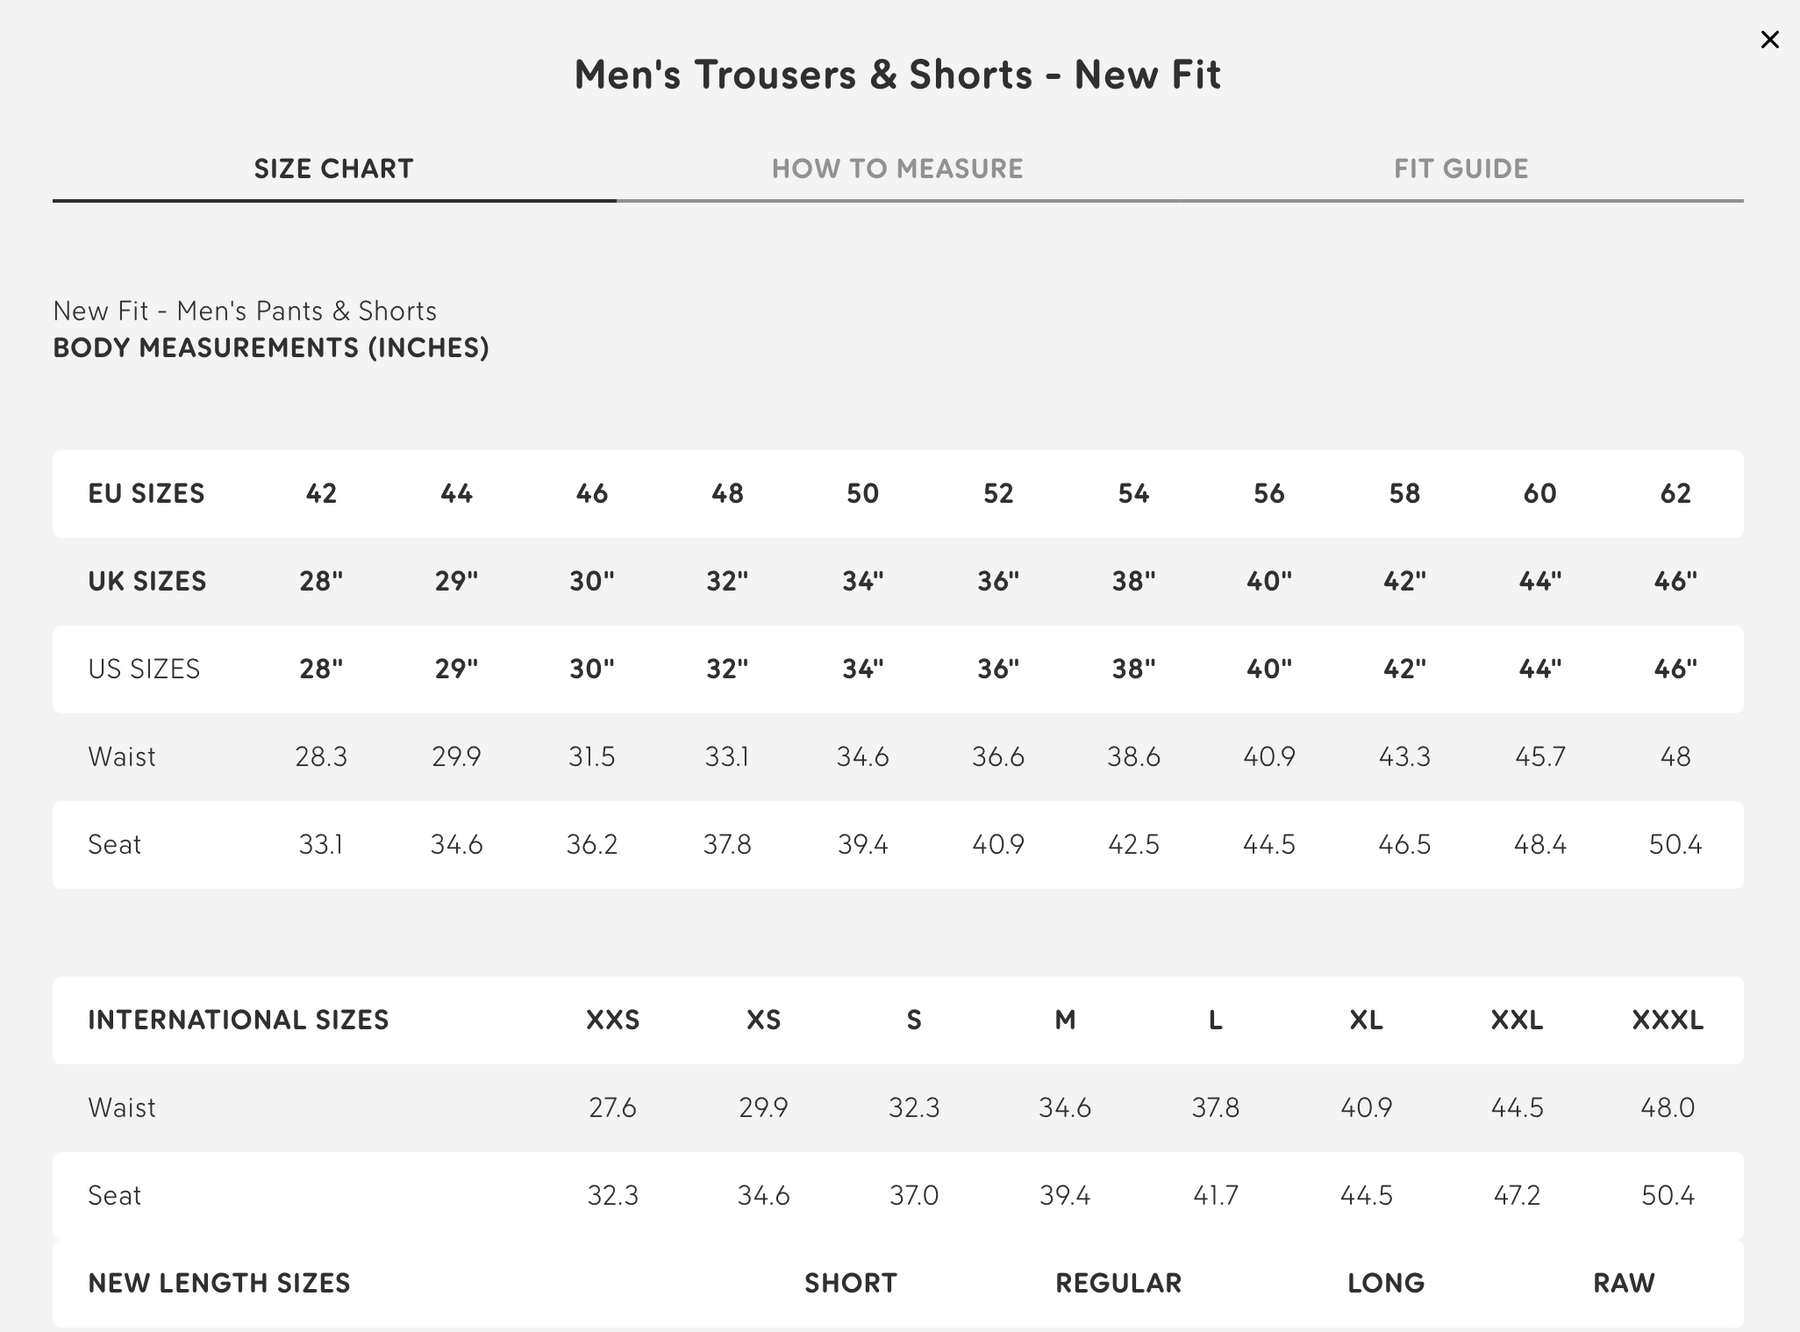This screenshot has height=1332, width=1800.
Task: Choose the M international size header
Action: [1065, 1020]
